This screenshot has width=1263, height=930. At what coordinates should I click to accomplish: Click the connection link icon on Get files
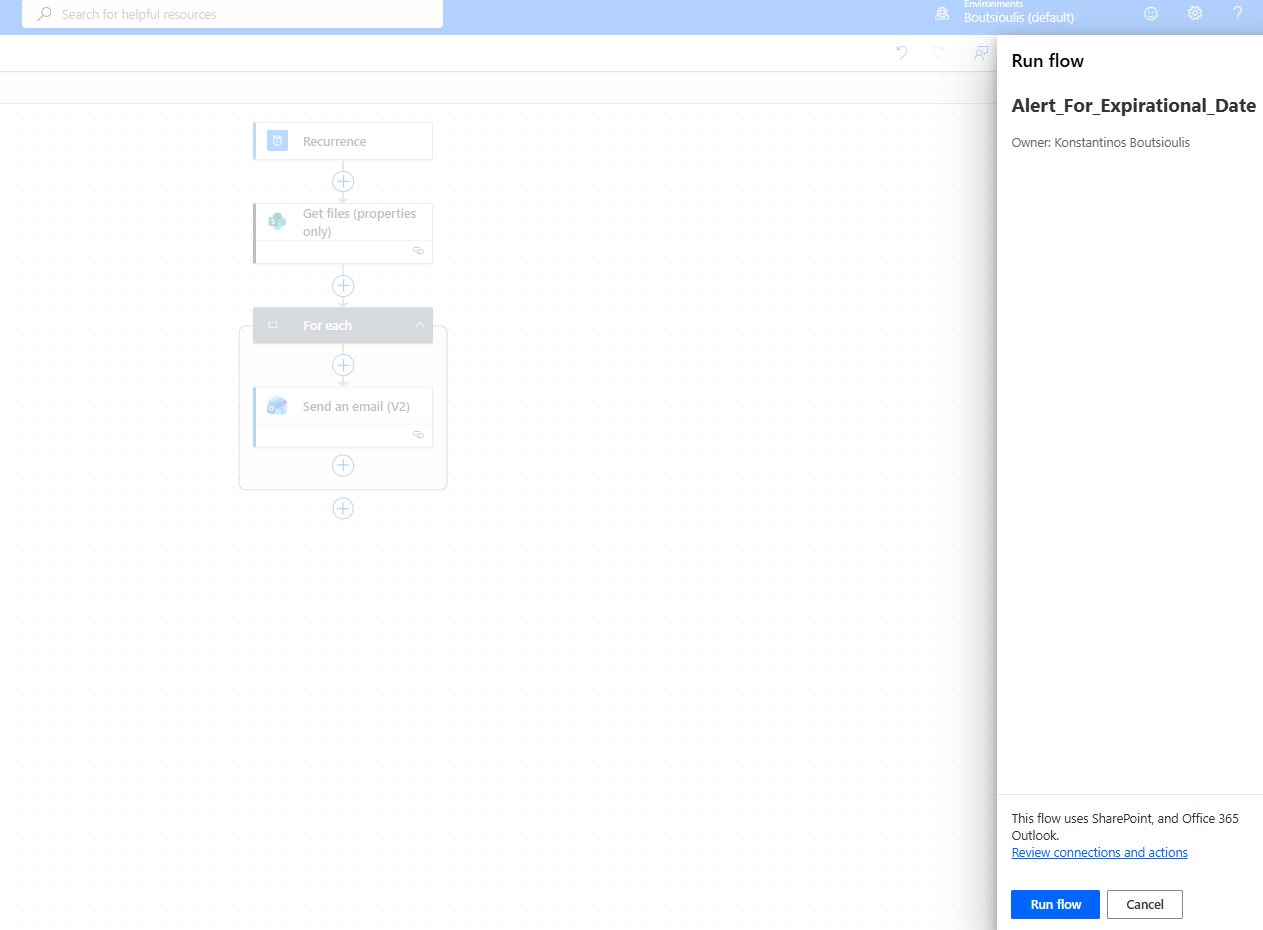[418, 251]
